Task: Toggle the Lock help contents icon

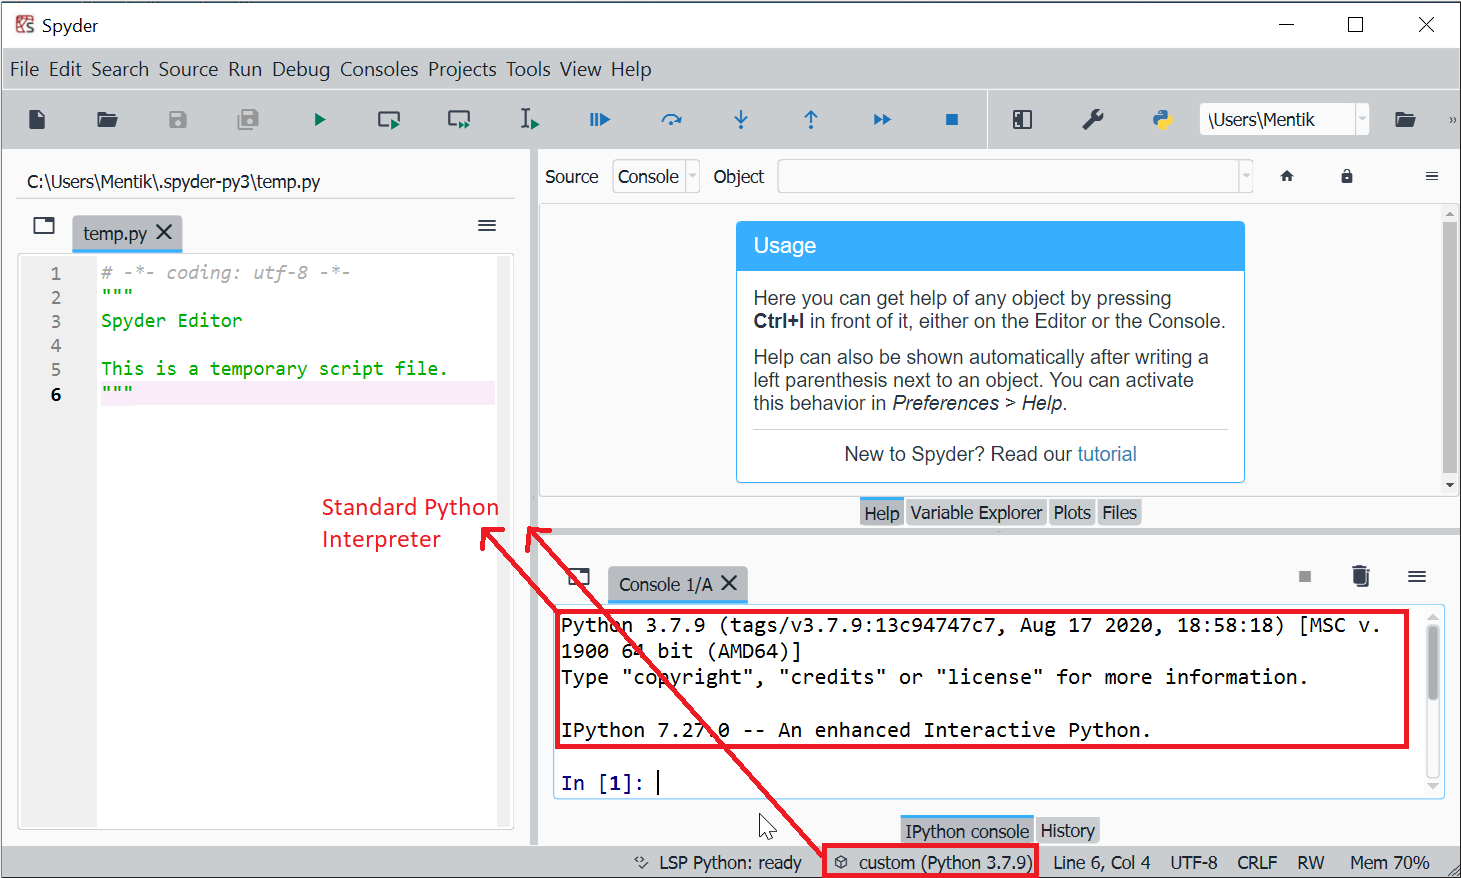Action: pos(1347,176)
